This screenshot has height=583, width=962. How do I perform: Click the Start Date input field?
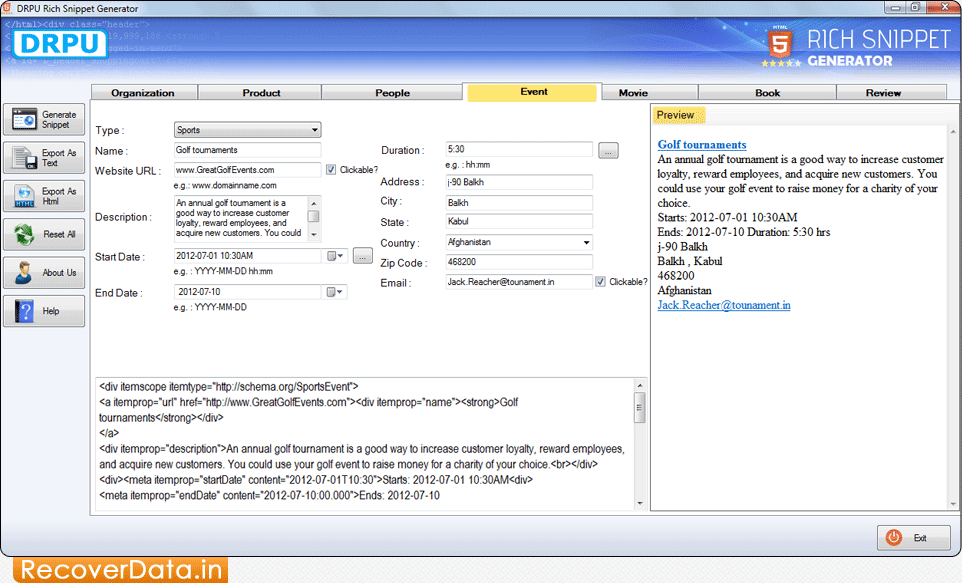click(x=247, y=256)
